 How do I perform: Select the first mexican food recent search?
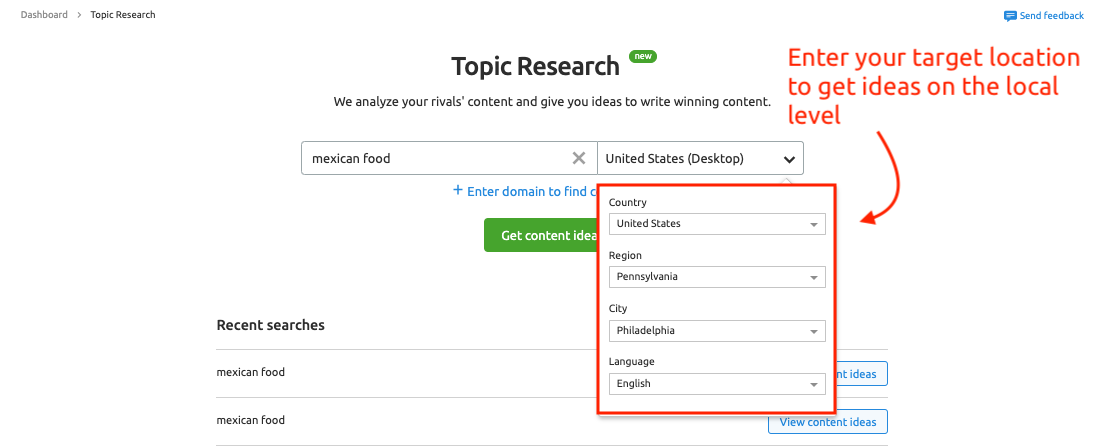251,372
